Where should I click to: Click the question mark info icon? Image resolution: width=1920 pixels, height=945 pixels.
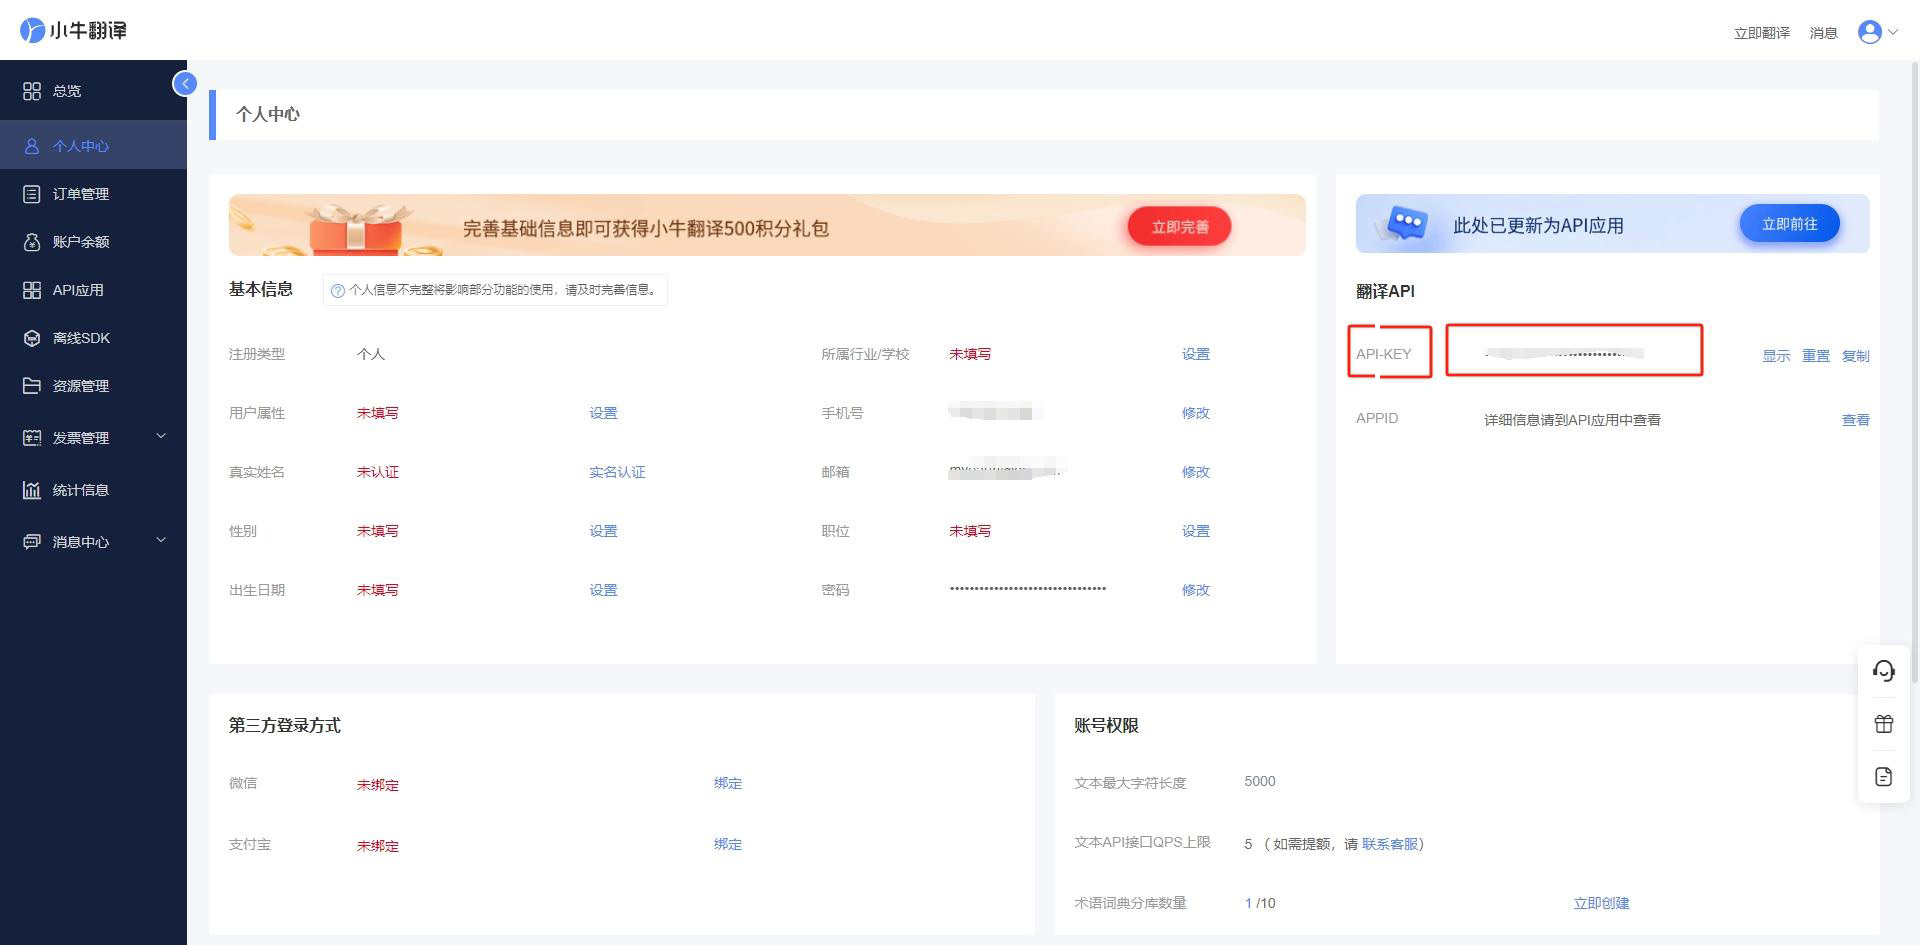[338, 291]
